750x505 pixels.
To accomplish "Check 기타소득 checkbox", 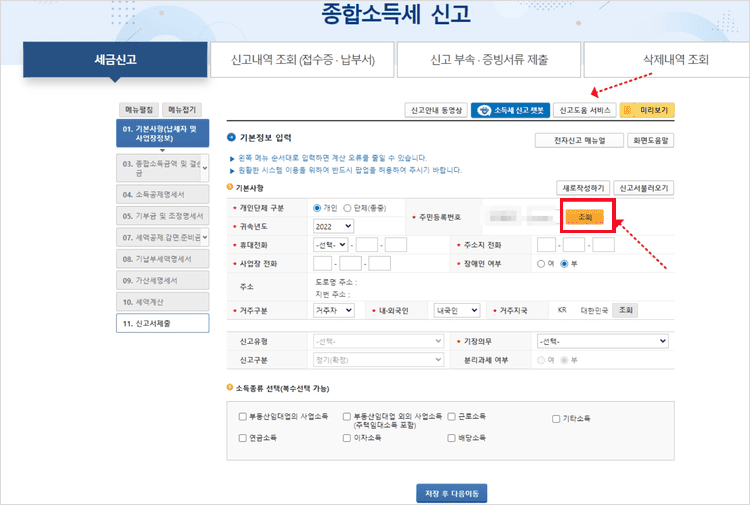I will tap(556, 419).
